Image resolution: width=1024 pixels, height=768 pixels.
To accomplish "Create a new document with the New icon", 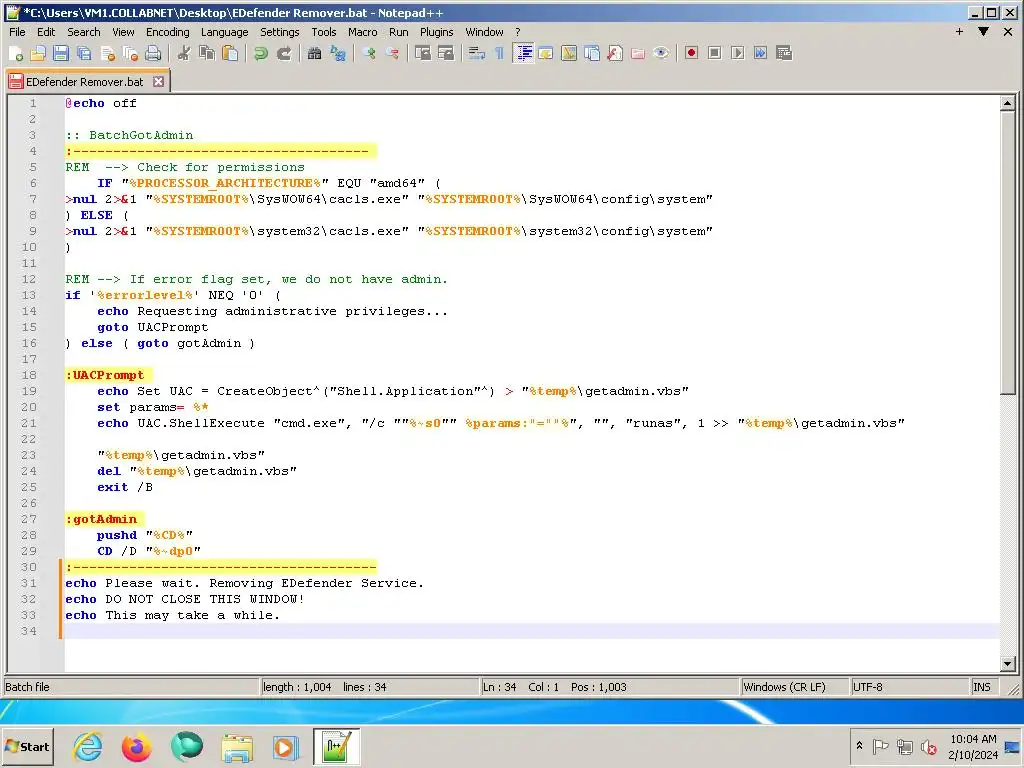I will [16, 54].
